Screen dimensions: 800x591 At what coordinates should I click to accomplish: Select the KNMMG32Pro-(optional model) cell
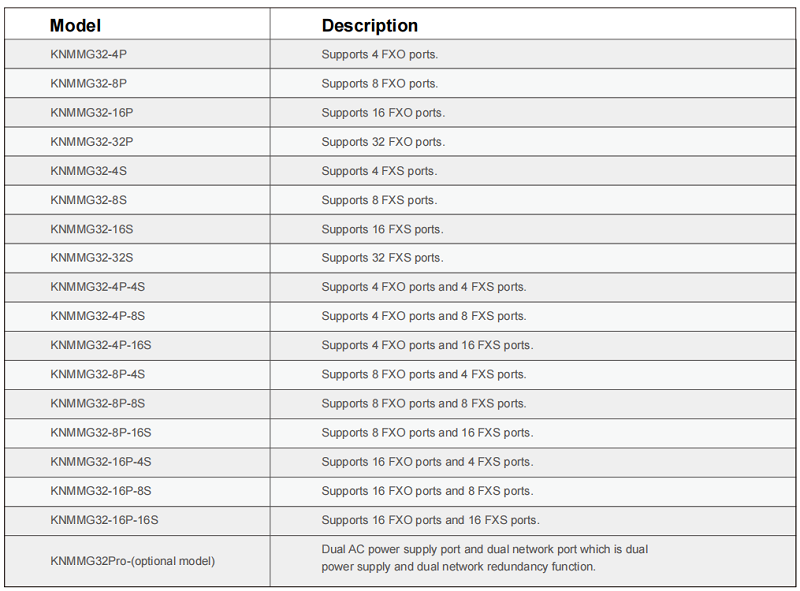point(132,561)
